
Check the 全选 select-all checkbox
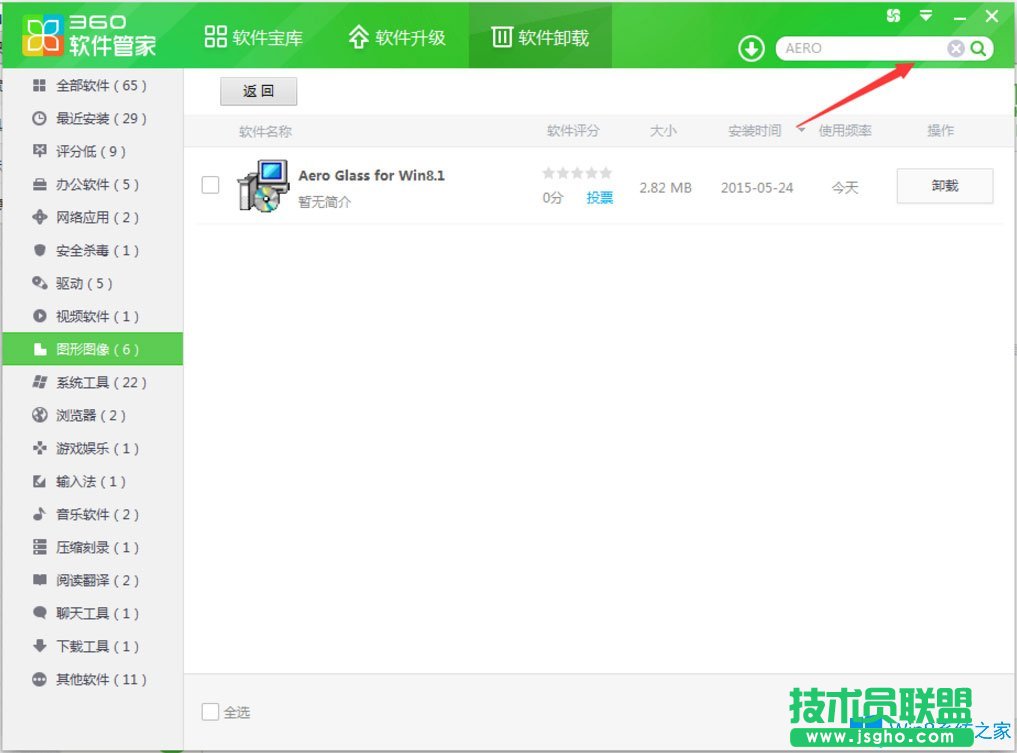(210, 711)
